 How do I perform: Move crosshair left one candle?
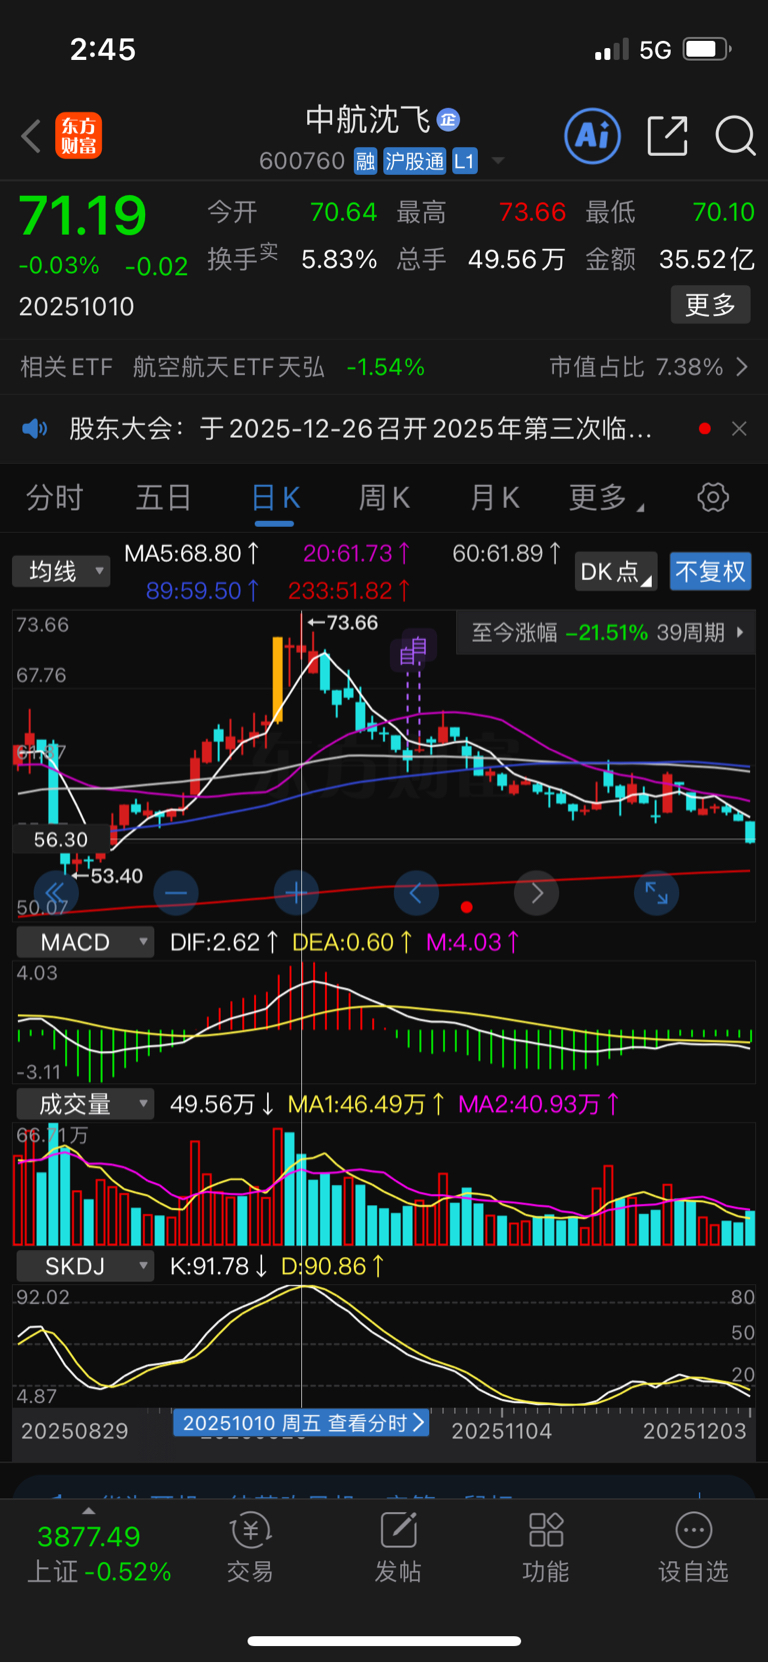click(x=416, y=893)
